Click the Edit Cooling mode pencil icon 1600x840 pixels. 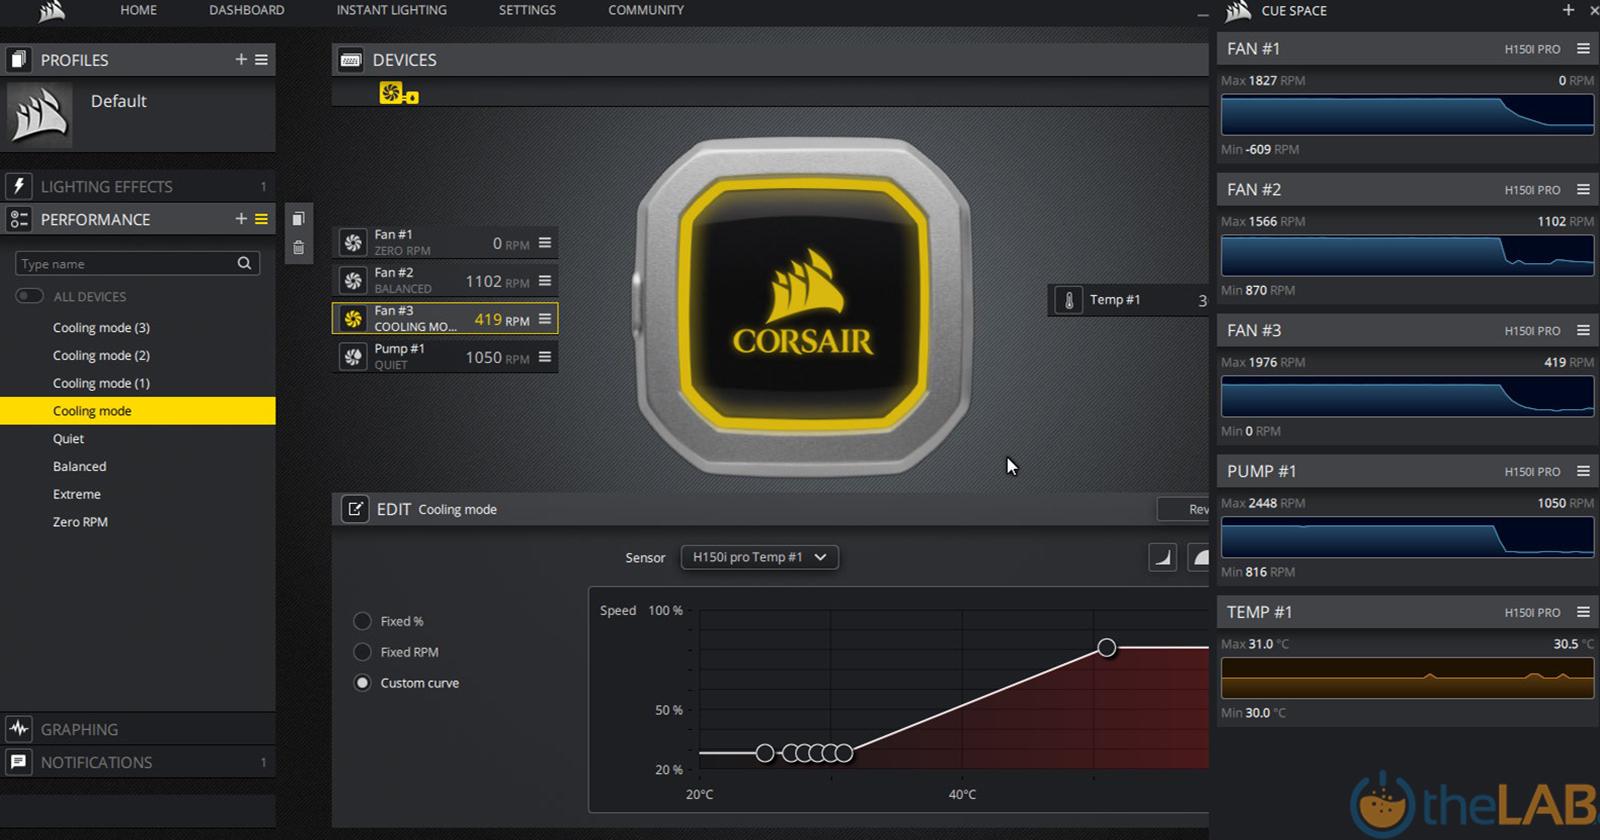point(355,509)
